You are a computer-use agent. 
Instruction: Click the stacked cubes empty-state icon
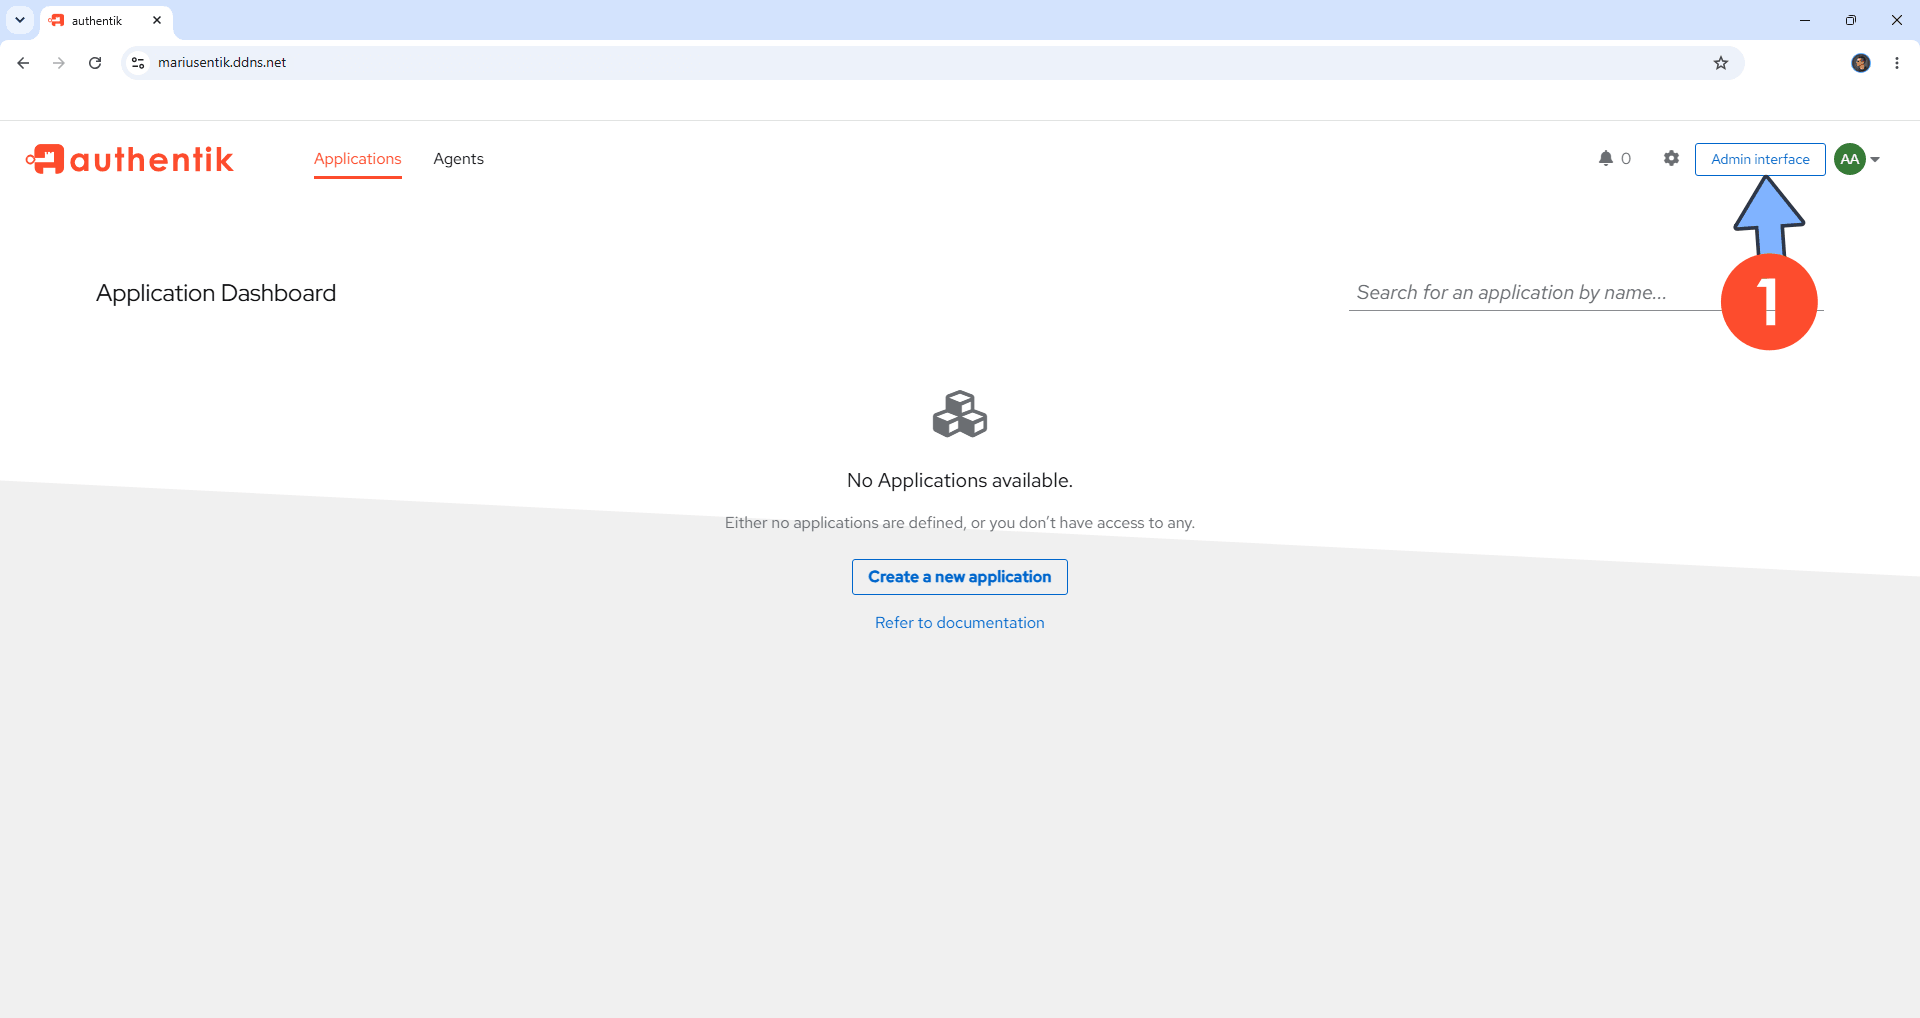coord(959,414)
